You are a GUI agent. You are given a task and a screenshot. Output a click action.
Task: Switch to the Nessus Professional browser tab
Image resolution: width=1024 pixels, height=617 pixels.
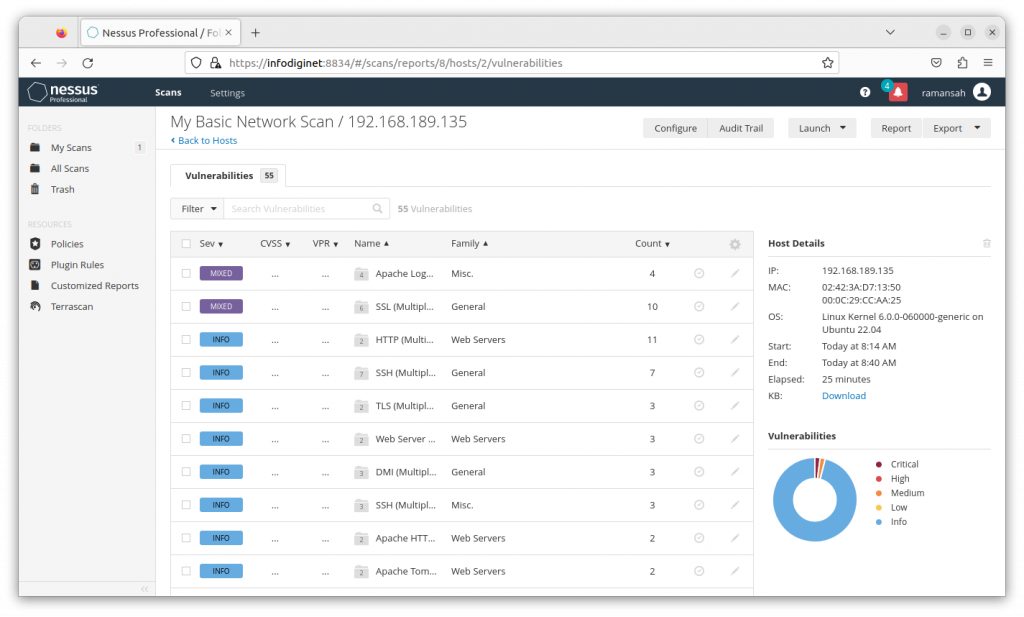click(160, 33)
